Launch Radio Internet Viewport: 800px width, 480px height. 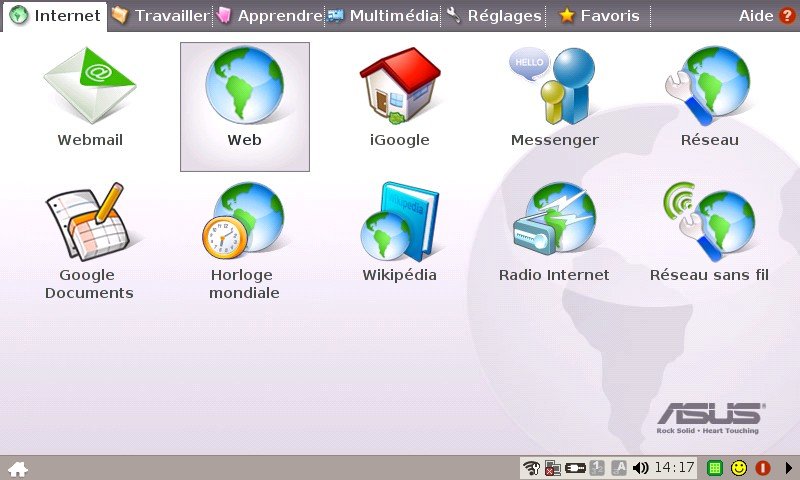(554, 219)
